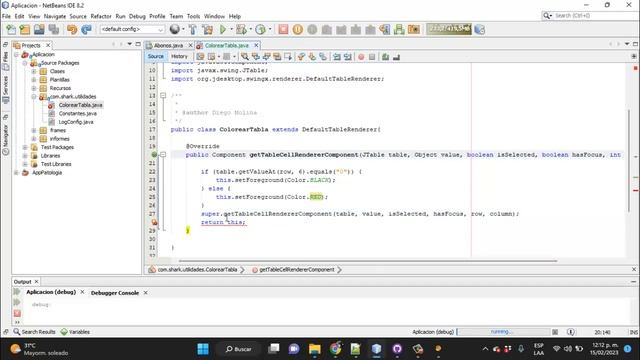This screenshot has height=360, width=640.
Task: Select the Source editor view button
Action: point(156,56)
